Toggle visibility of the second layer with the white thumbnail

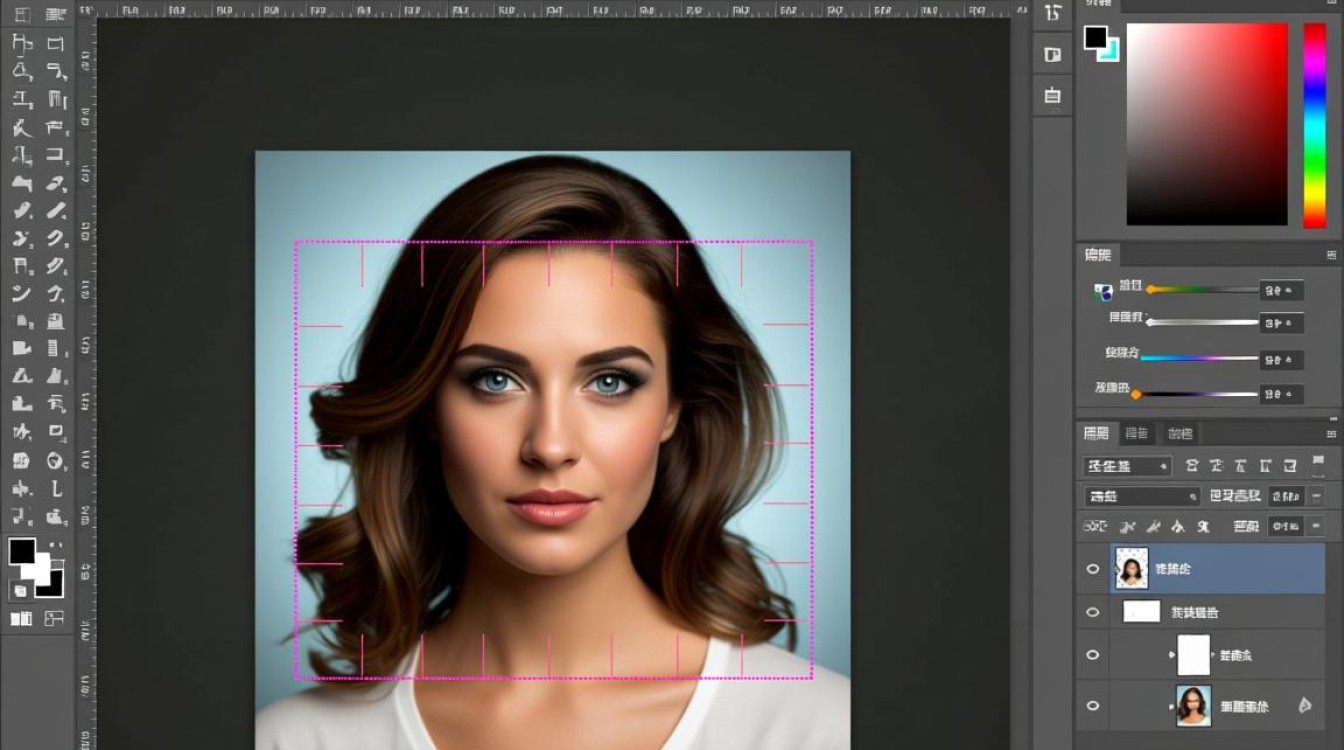click(1092, 612)
